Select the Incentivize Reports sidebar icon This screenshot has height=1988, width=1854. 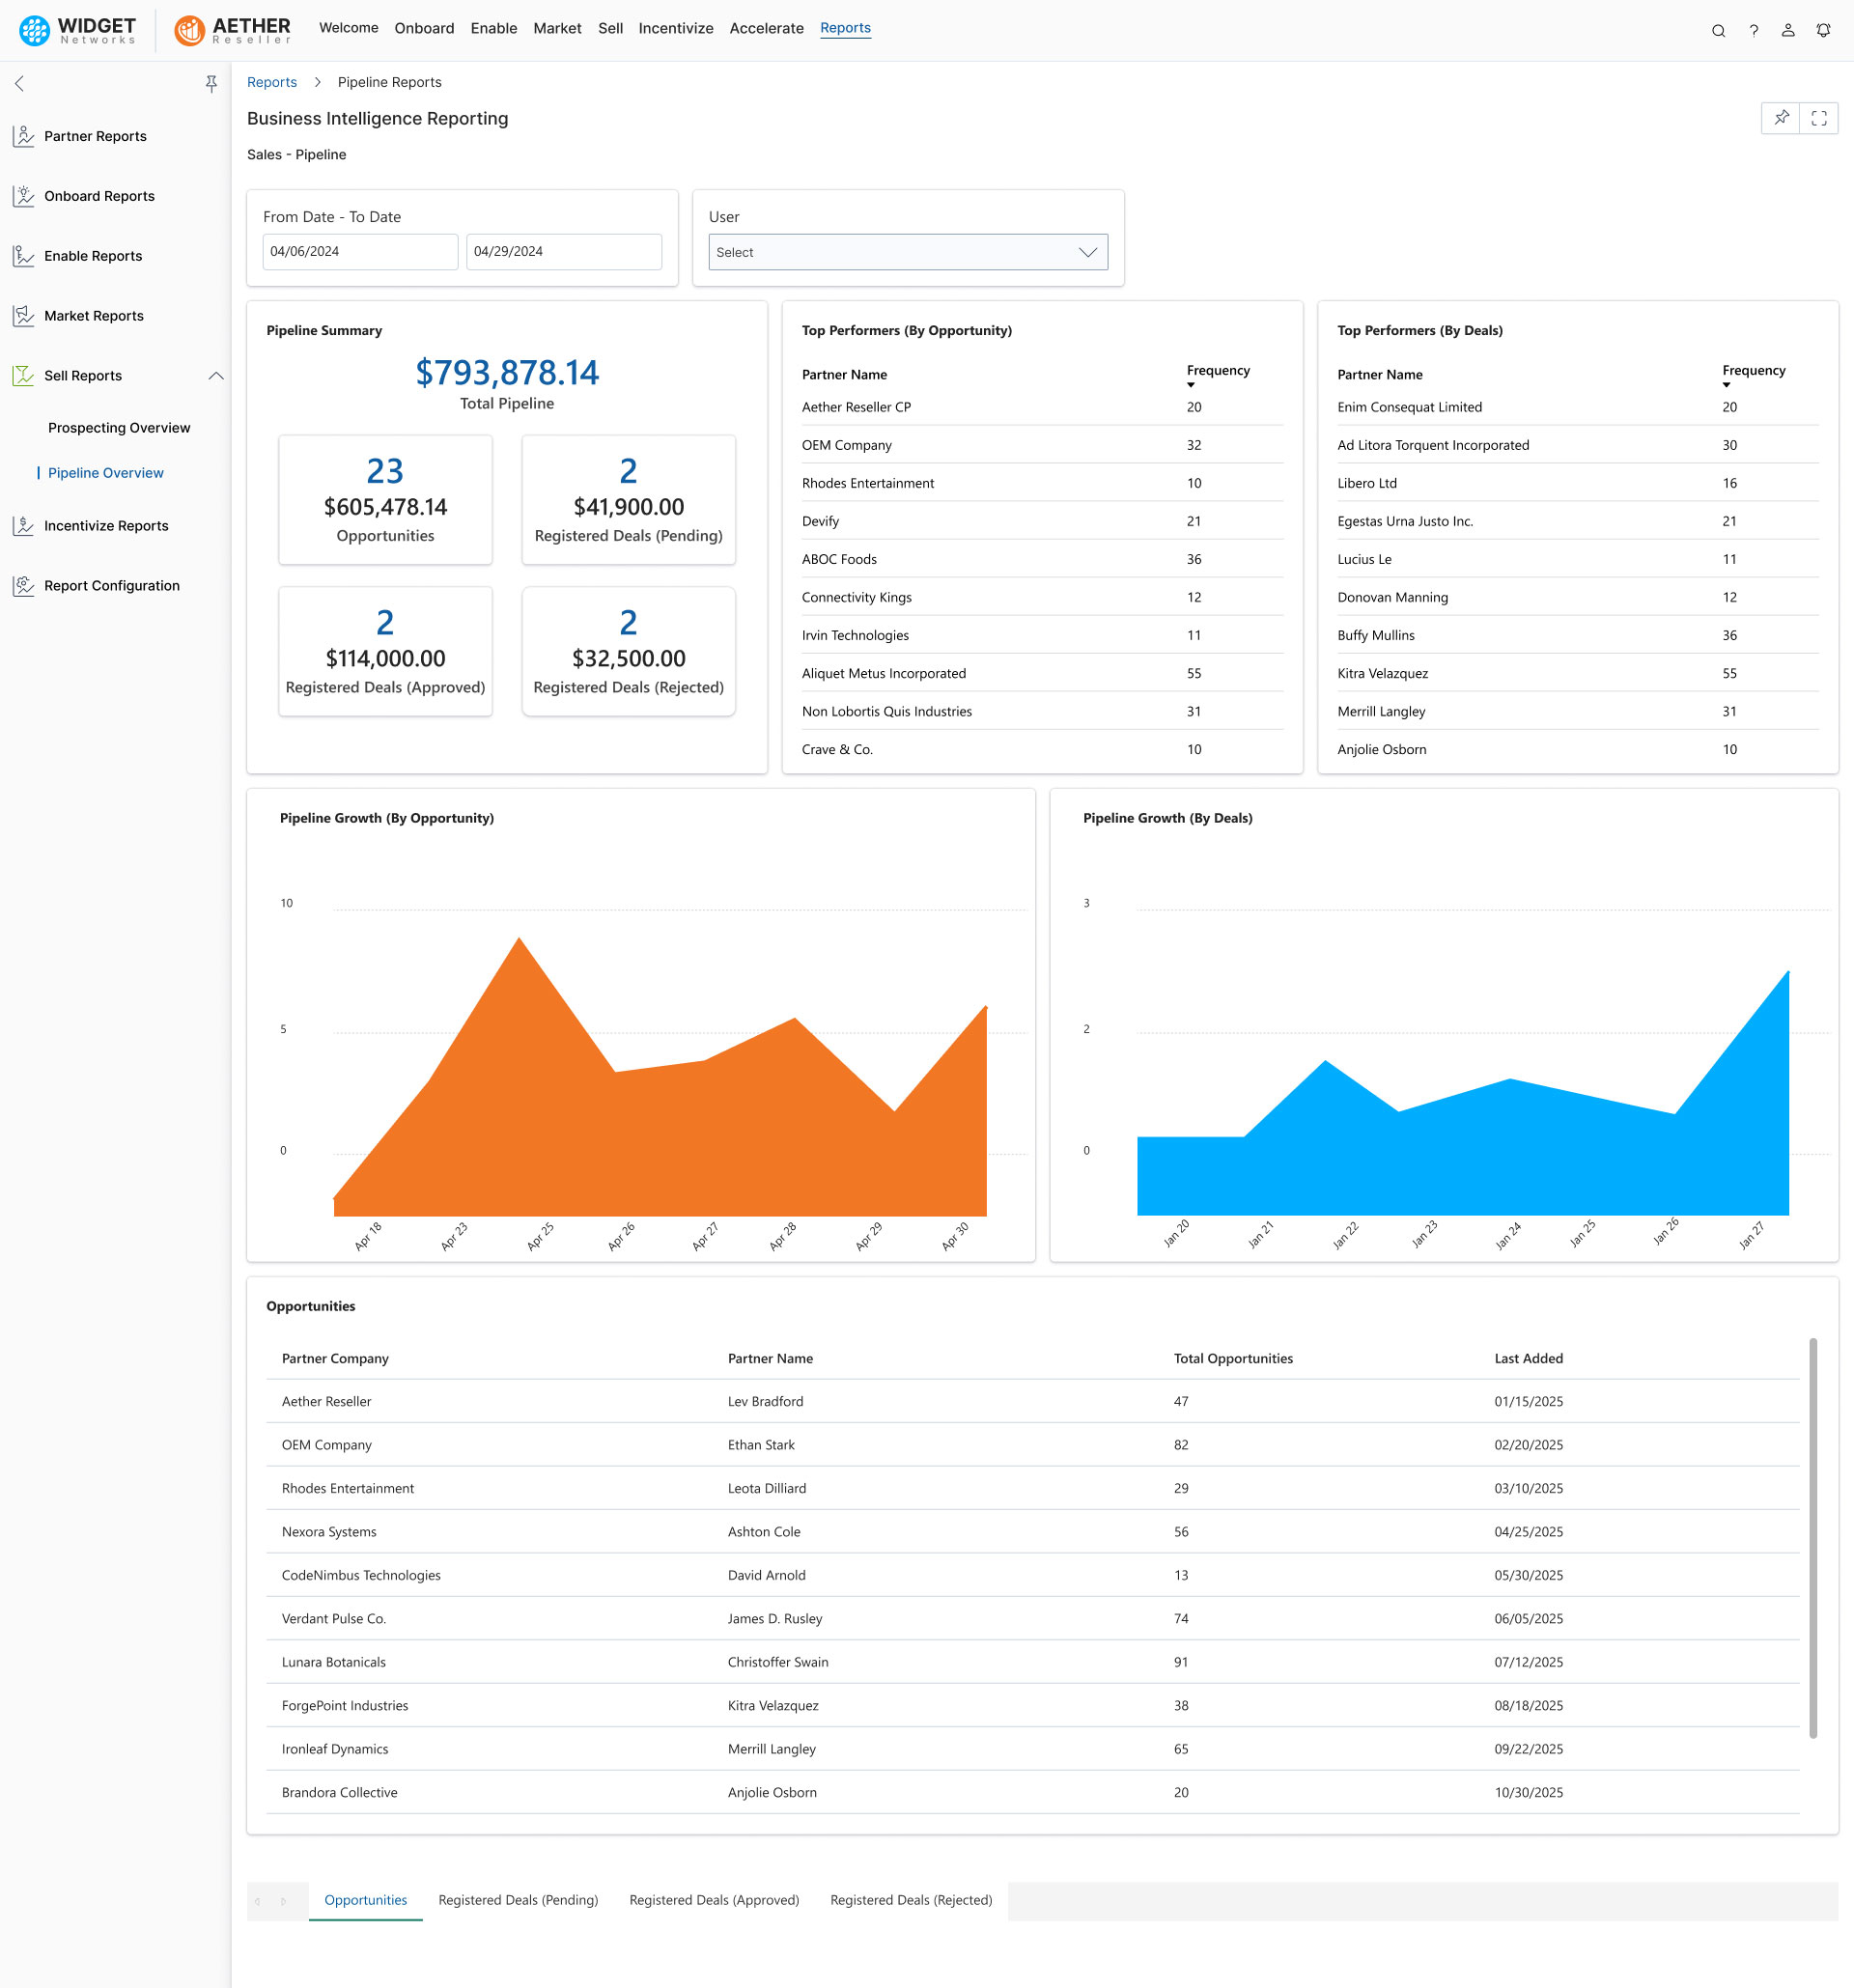click(25, 525)
